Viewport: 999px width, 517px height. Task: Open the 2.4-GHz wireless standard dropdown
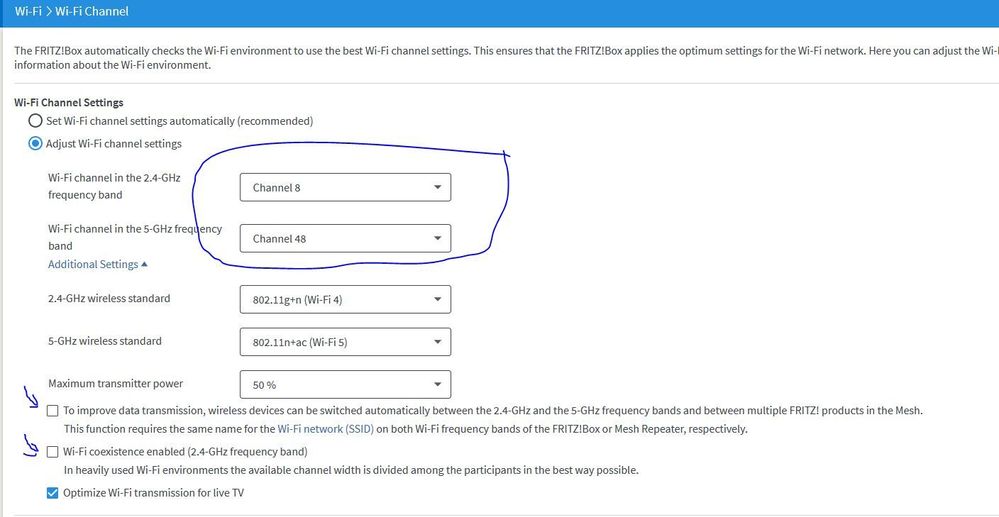[x=345, y=300]
